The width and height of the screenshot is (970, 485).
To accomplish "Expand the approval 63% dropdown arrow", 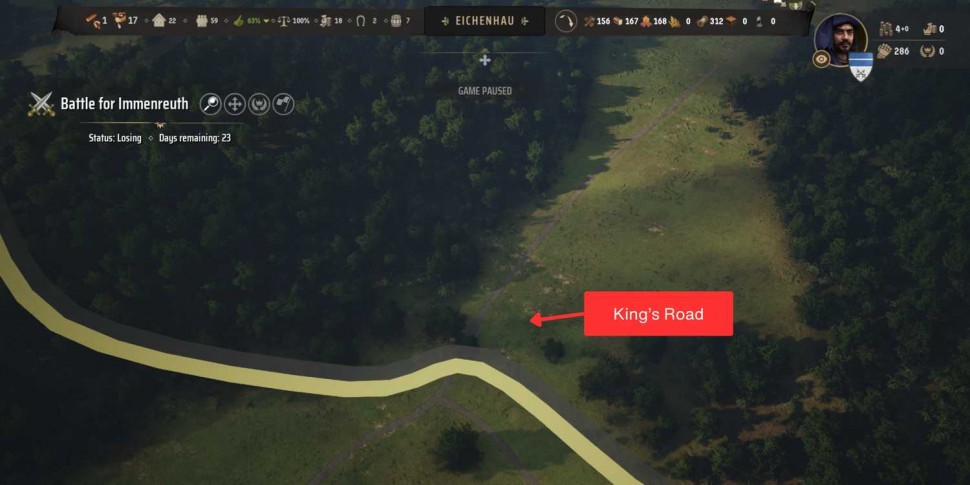I will click(x=266, y=21).
